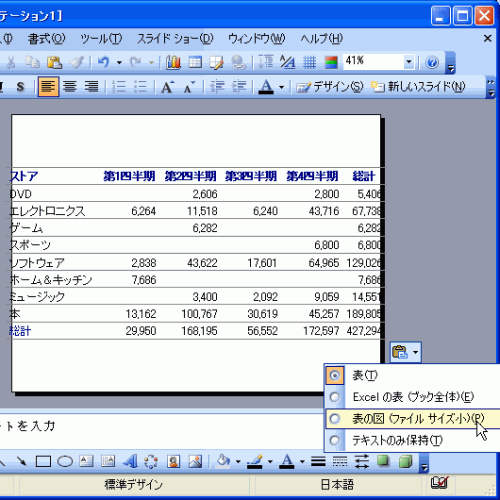The image size is (500, 500).
Task: Expand the Paste Options smart tag arrow
Action: coord(415,352)
